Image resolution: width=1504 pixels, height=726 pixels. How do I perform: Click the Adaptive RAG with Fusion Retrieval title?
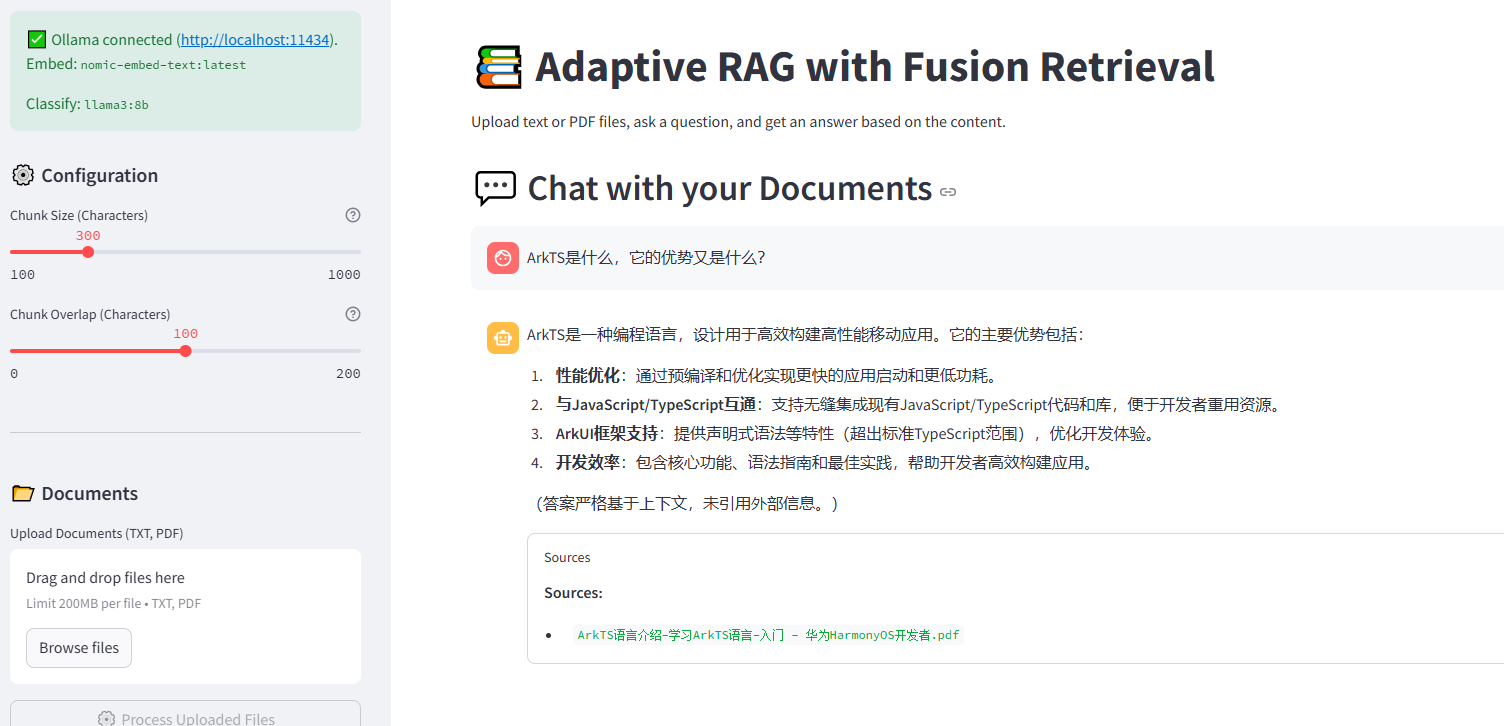pos(875,67)
